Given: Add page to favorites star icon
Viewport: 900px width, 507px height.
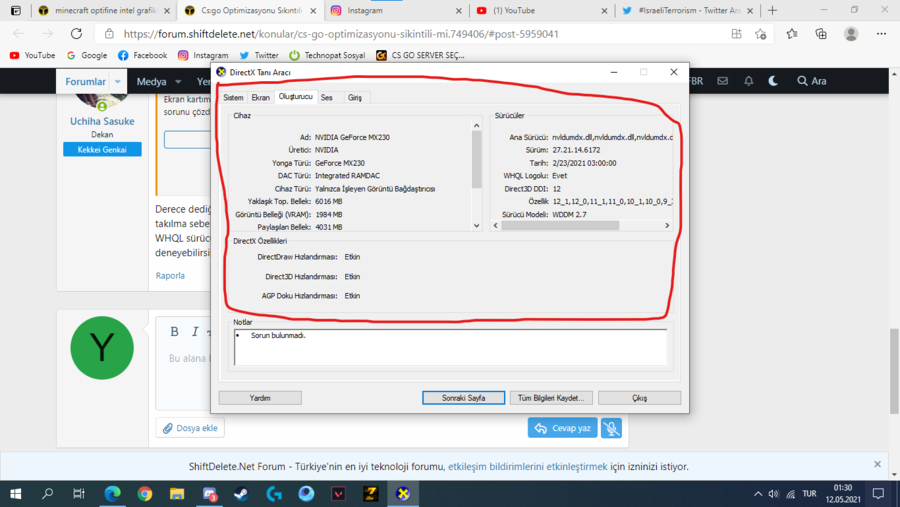Looking at the screenshot, I should (x=761, y=34).
